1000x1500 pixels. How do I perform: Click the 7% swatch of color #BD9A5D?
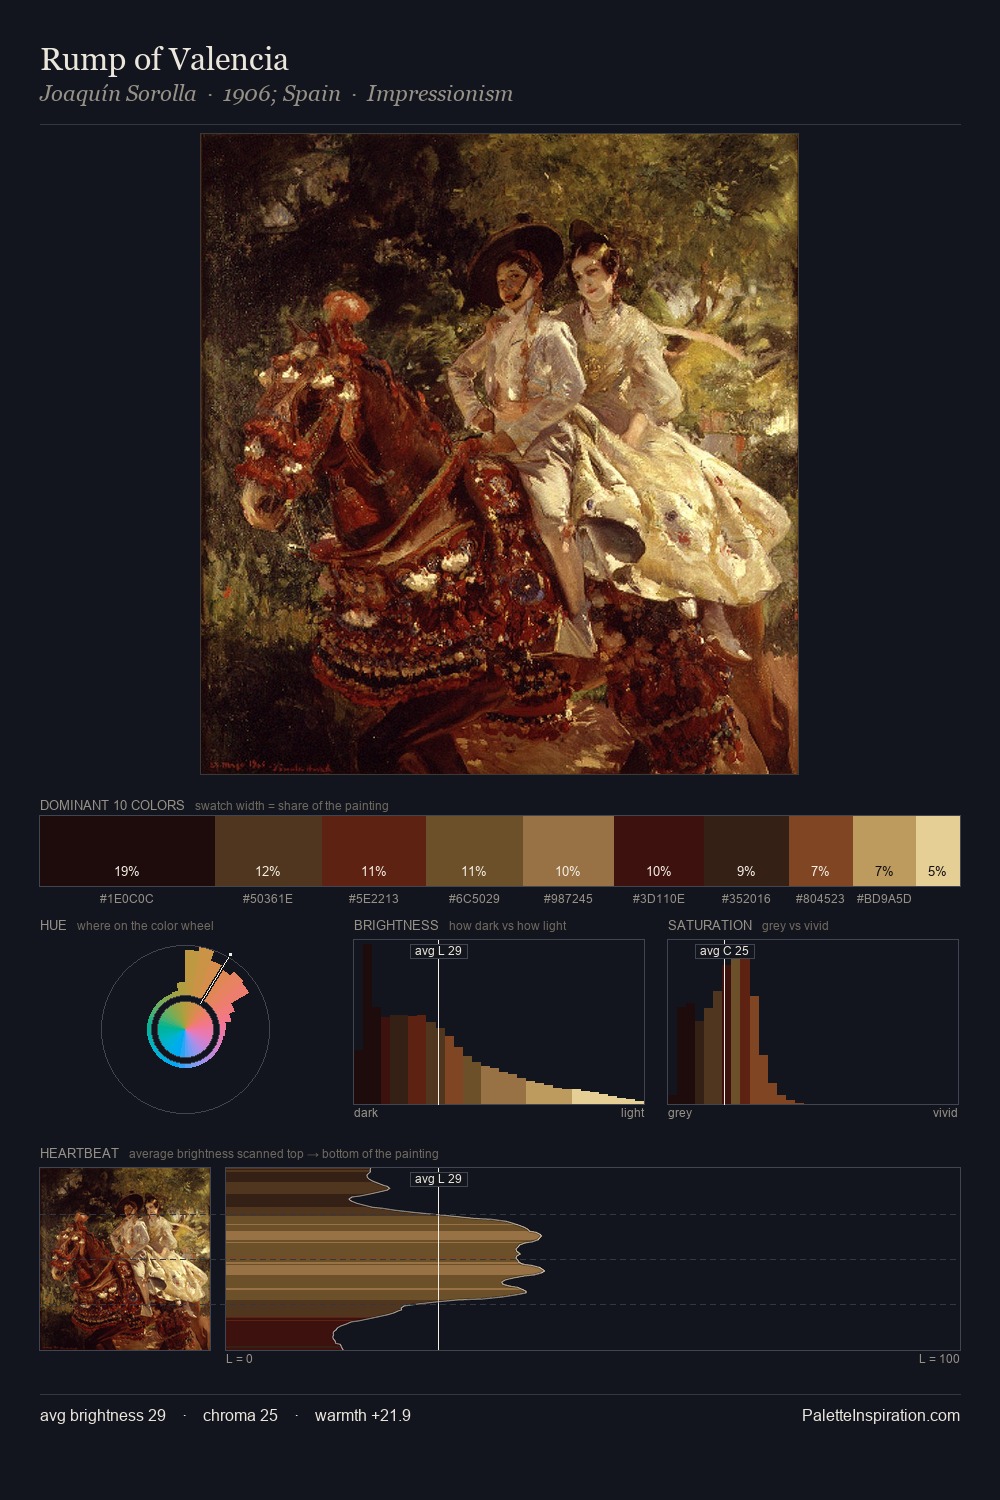click(884, 851)
